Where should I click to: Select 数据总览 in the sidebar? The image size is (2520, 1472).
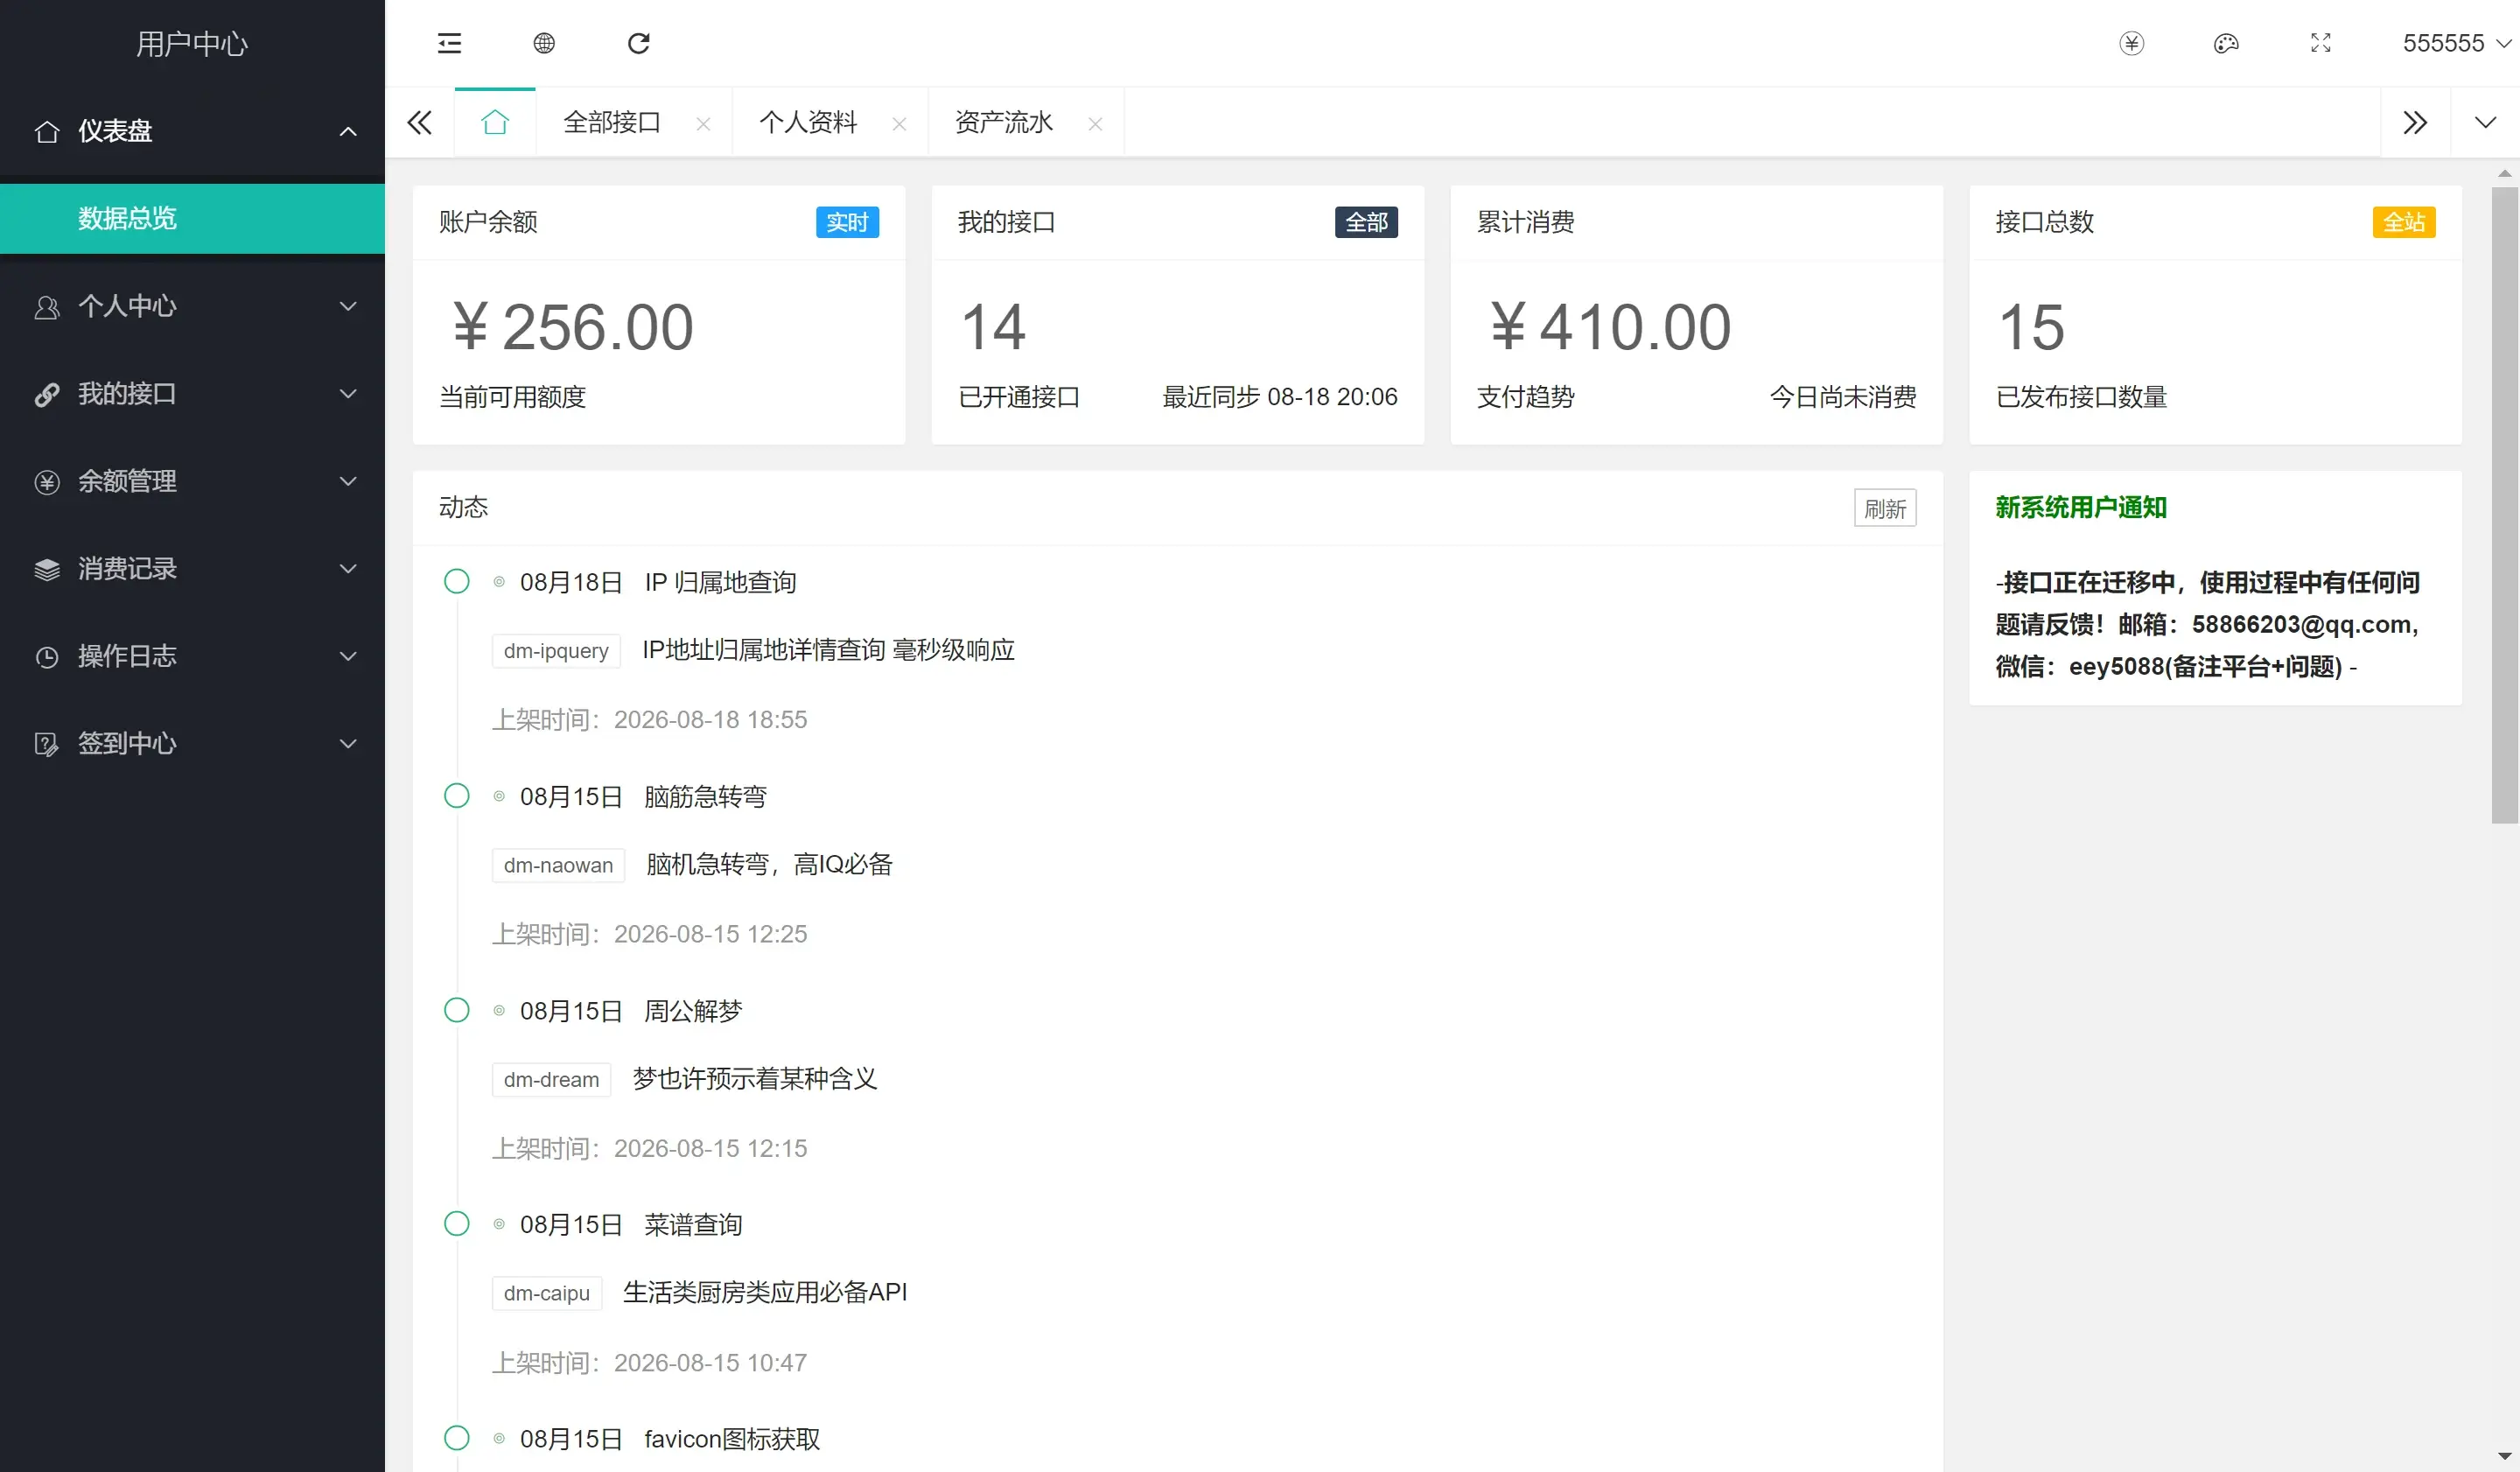point(192,218)
